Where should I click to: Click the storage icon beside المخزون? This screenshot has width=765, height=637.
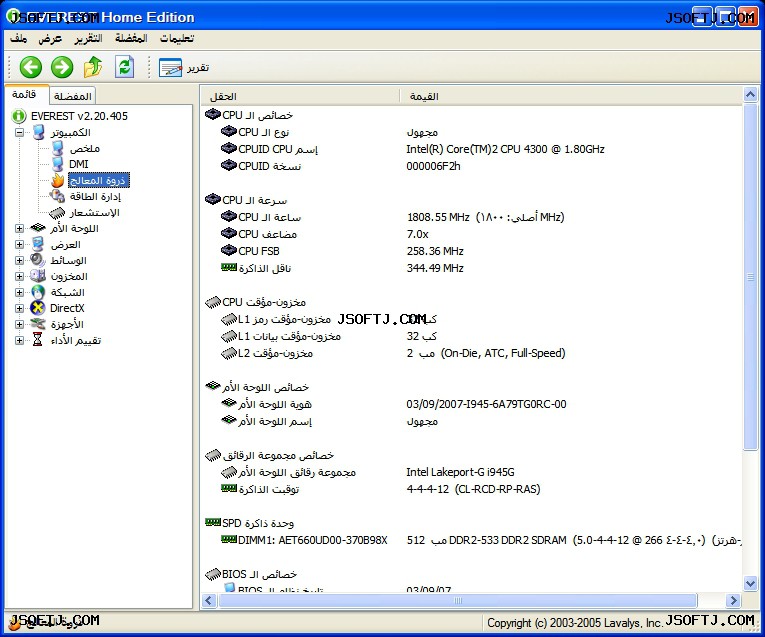pos(38,276)
